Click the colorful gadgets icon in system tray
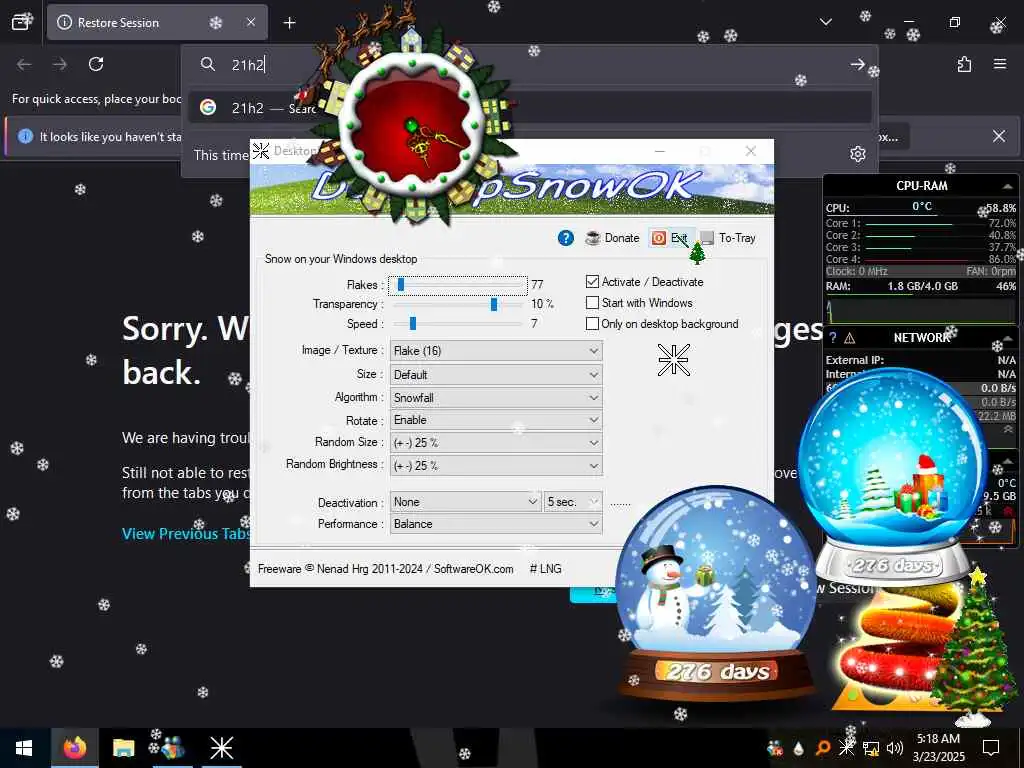Viewport: 1024px width, 768px height. [x=775, y=748]
